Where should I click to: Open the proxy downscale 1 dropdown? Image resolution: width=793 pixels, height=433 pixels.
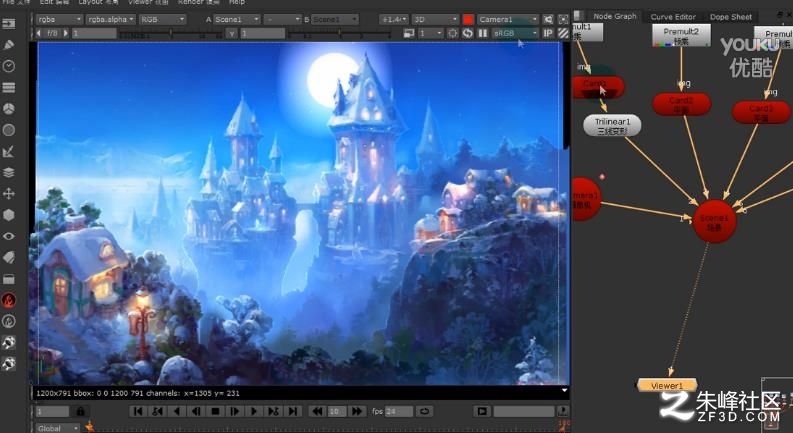pos(430,33)
